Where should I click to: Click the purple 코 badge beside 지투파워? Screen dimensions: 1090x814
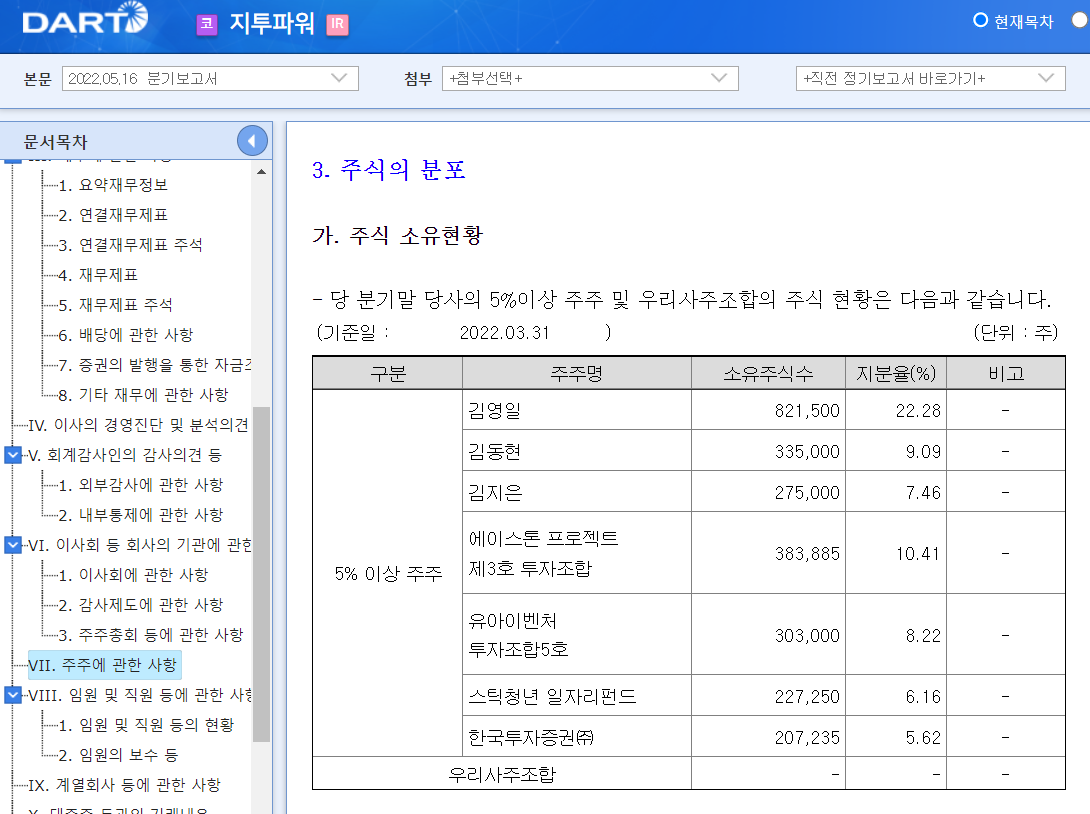click(206, 23)
